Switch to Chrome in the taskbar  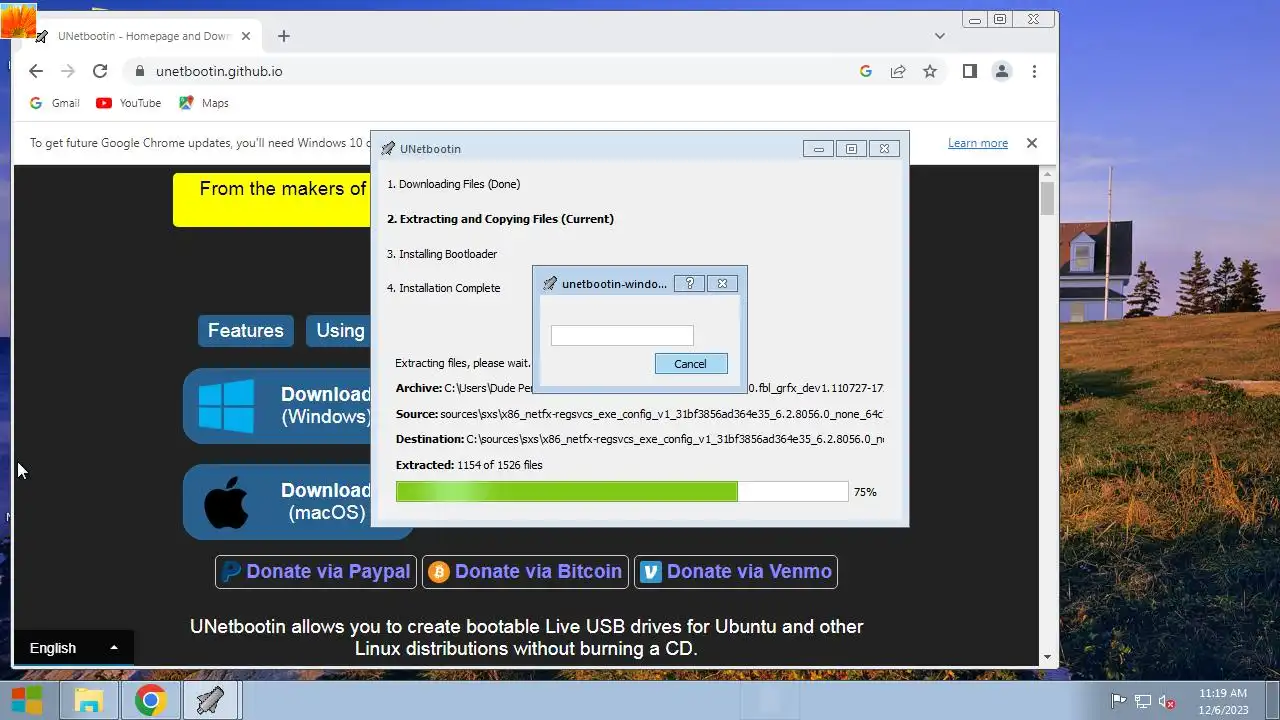pos(151,700)
